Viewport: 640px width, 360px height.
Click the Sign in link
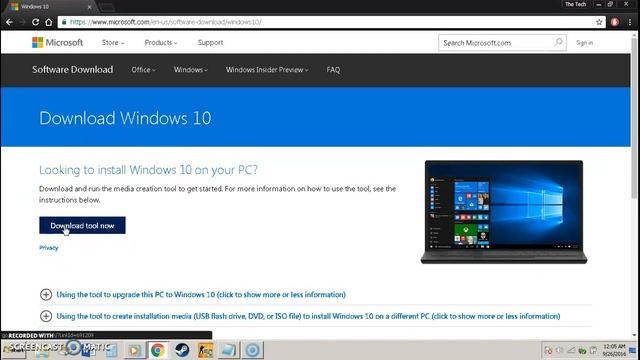click(x=584, y=42)
